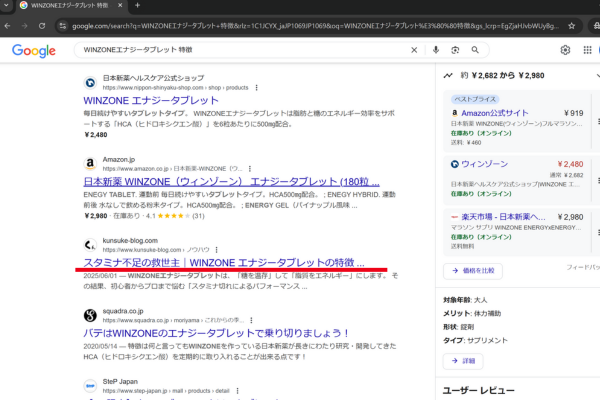600x400 pixels.
Task: Open the Amazon 日本新薬 WINZONE result link
Action: pyautogui.click(x=232, y=182)
